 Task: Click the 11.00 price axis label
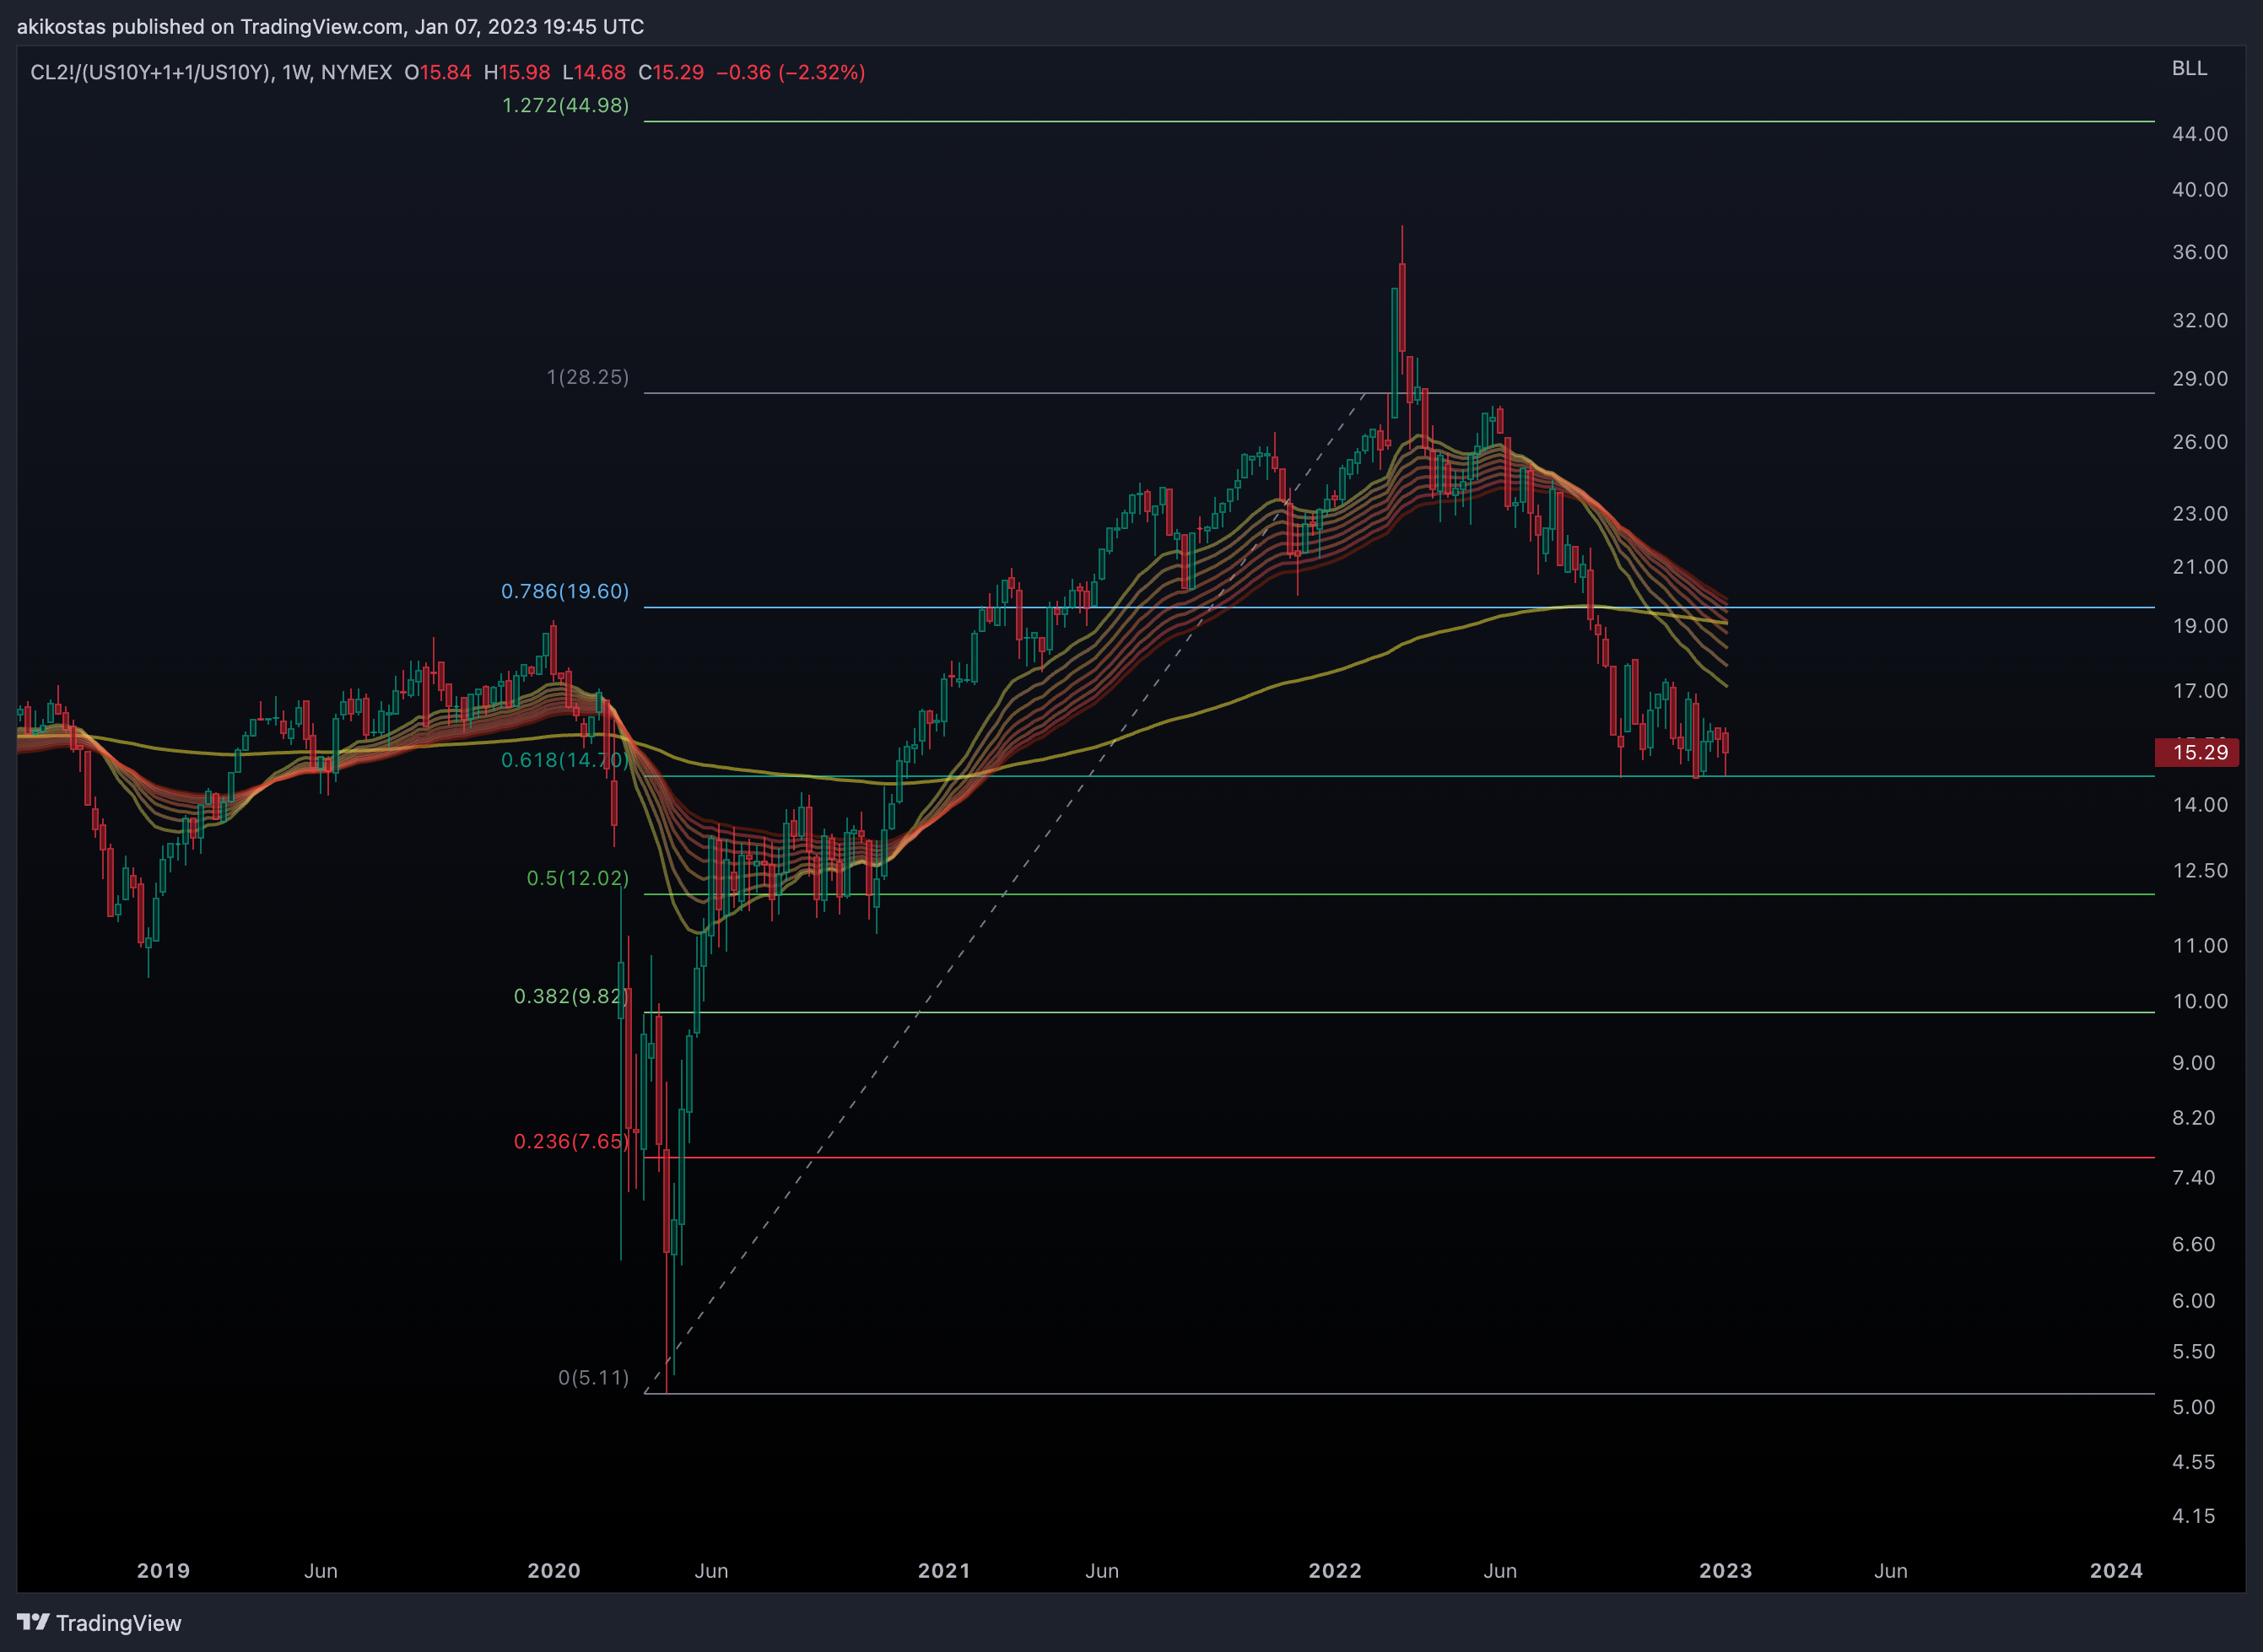point(2200,946)
